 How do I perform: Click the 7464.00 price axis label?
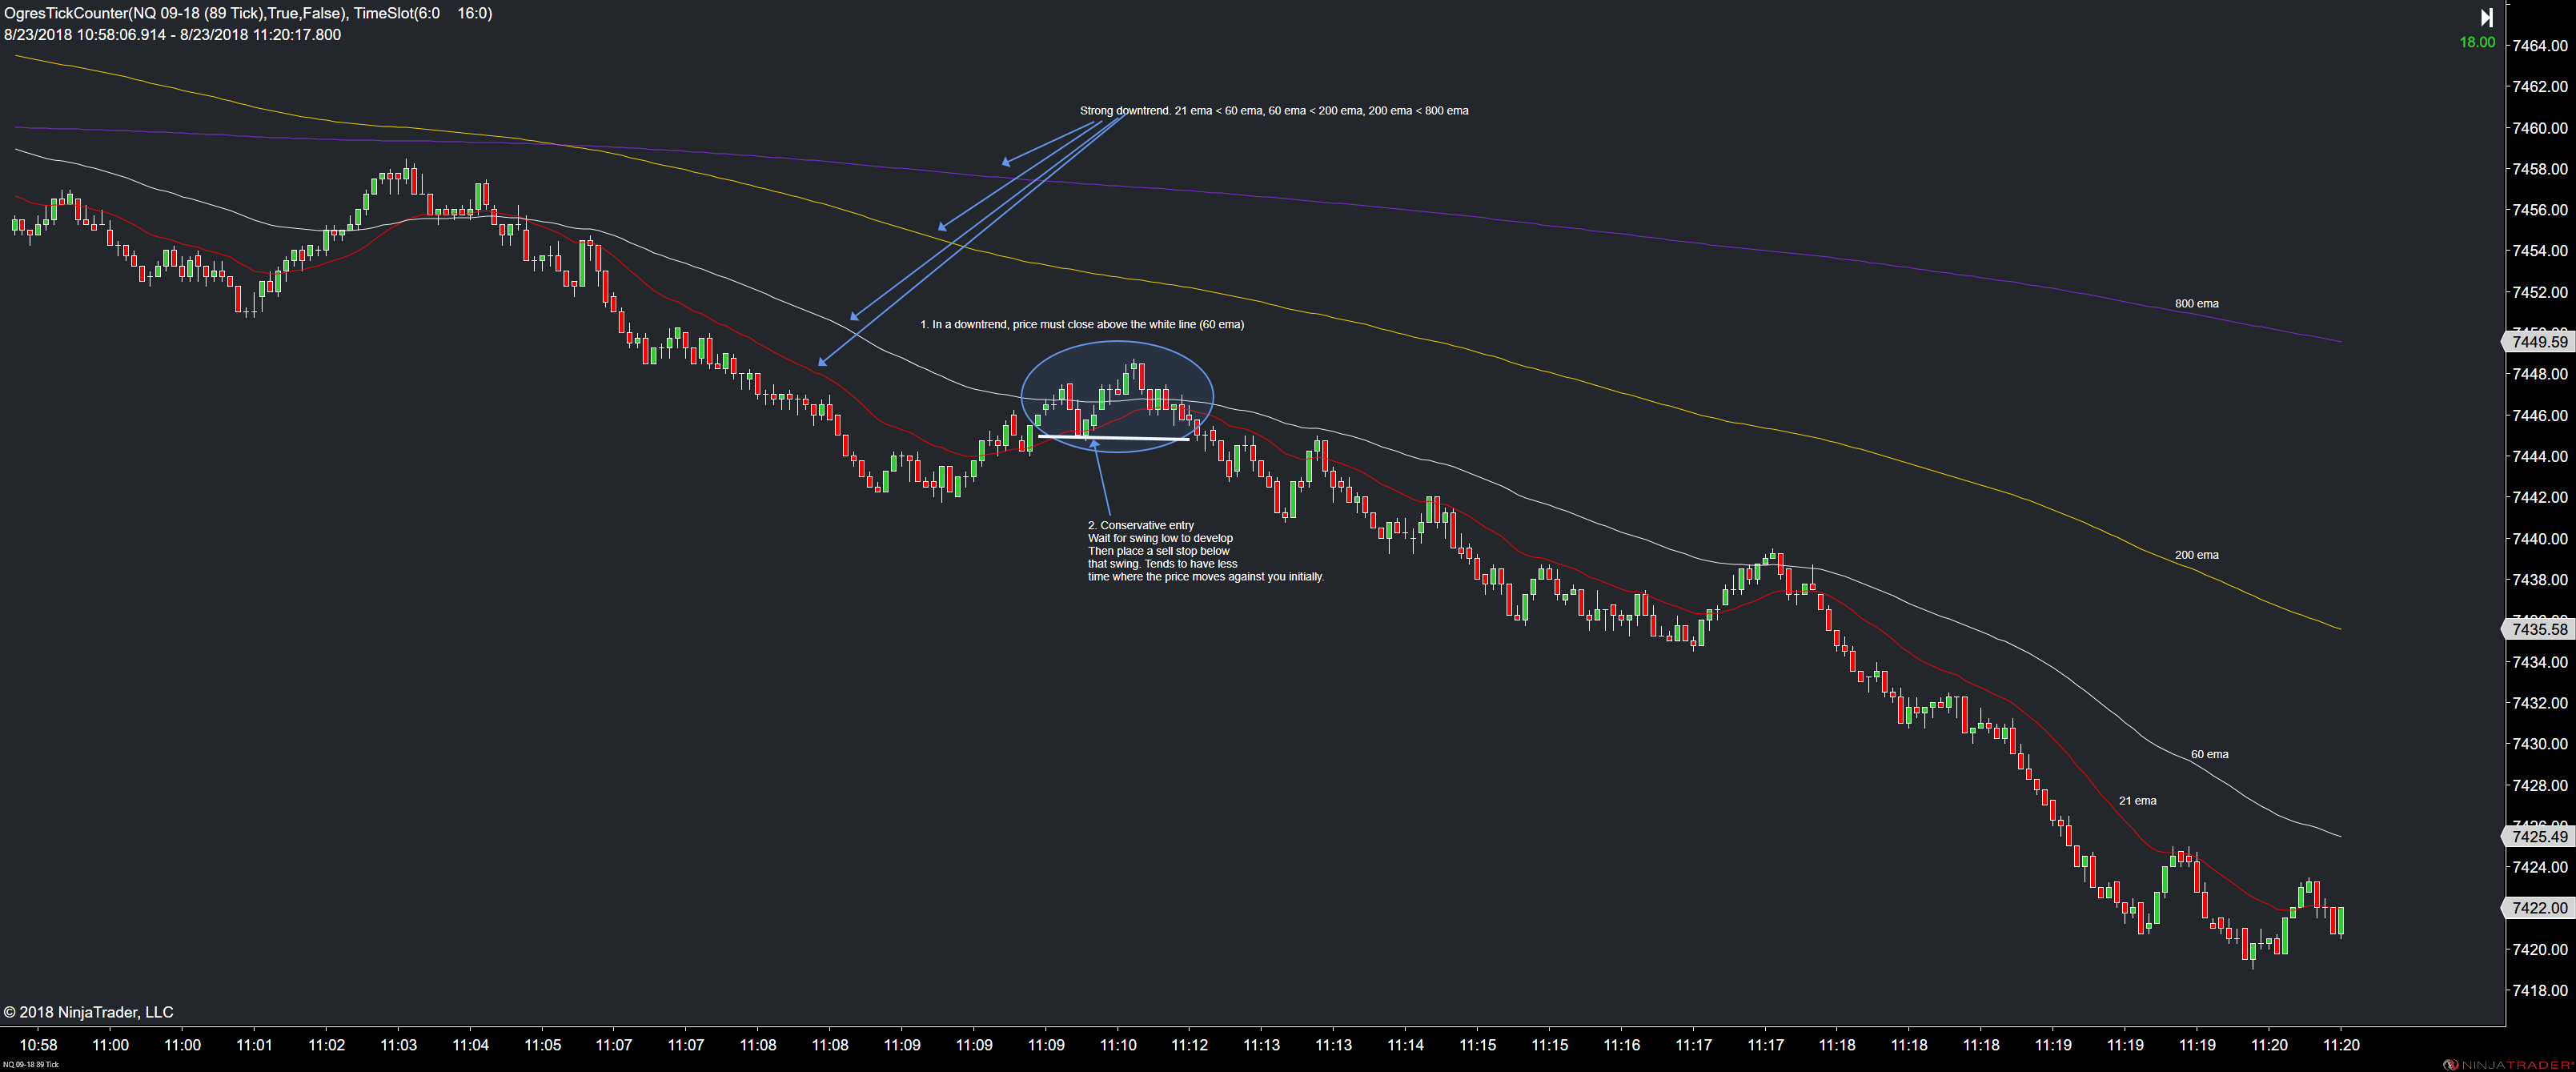click(2539, 46)
